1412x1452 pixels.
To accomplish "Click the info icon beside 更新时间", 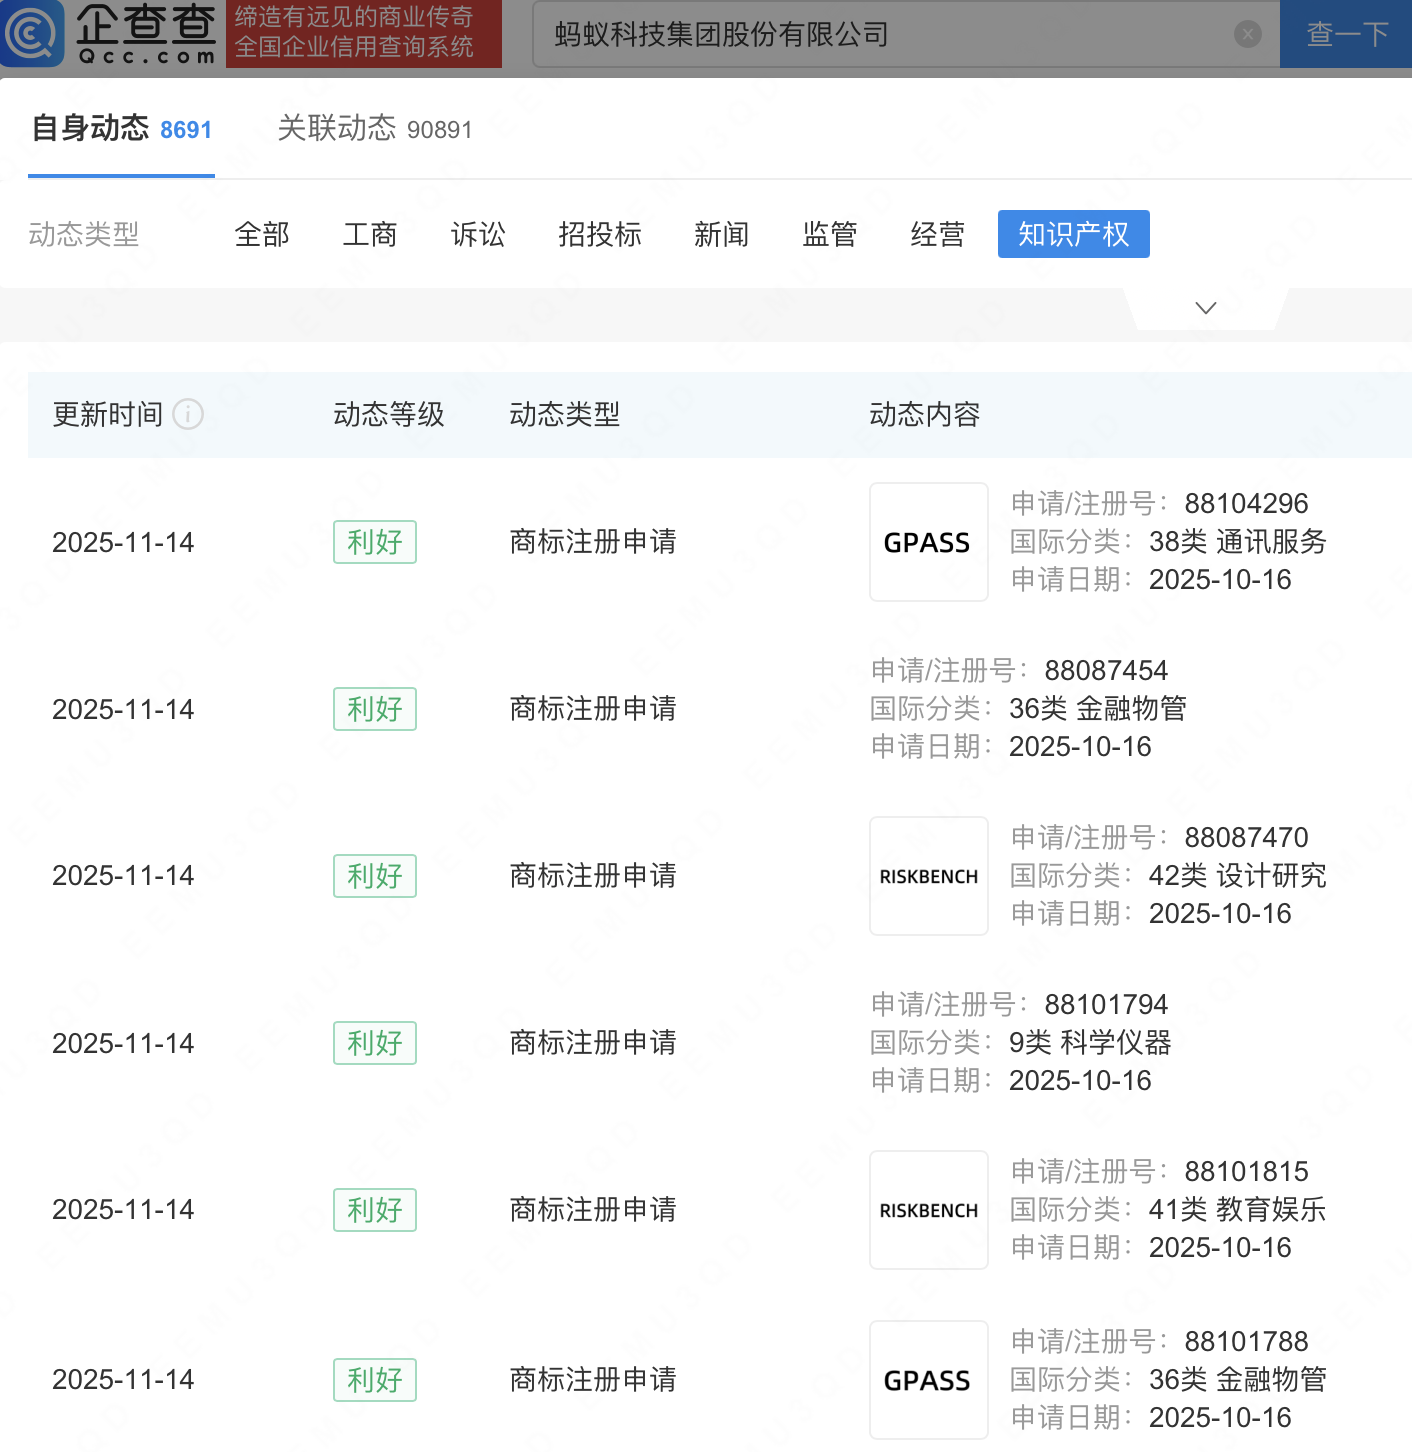I will point(188,414).
